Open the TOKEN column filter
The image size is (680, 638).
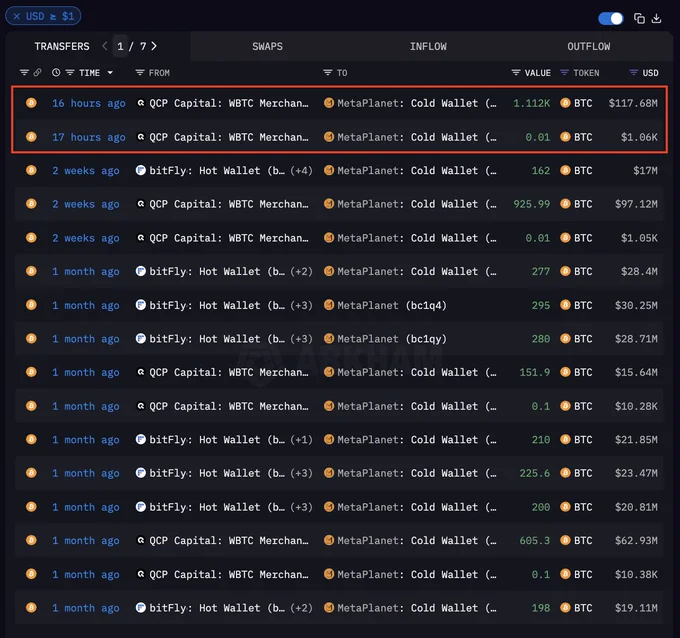click(x=564, y=72)
